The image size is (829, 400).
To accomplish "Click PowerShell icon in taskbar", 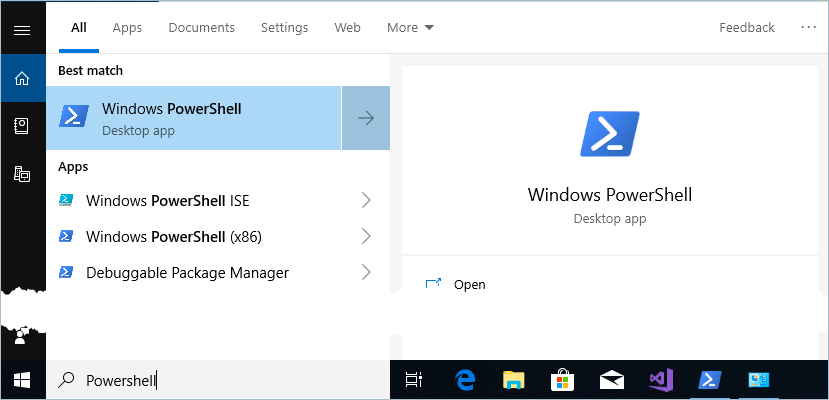I will coord(709,380).
